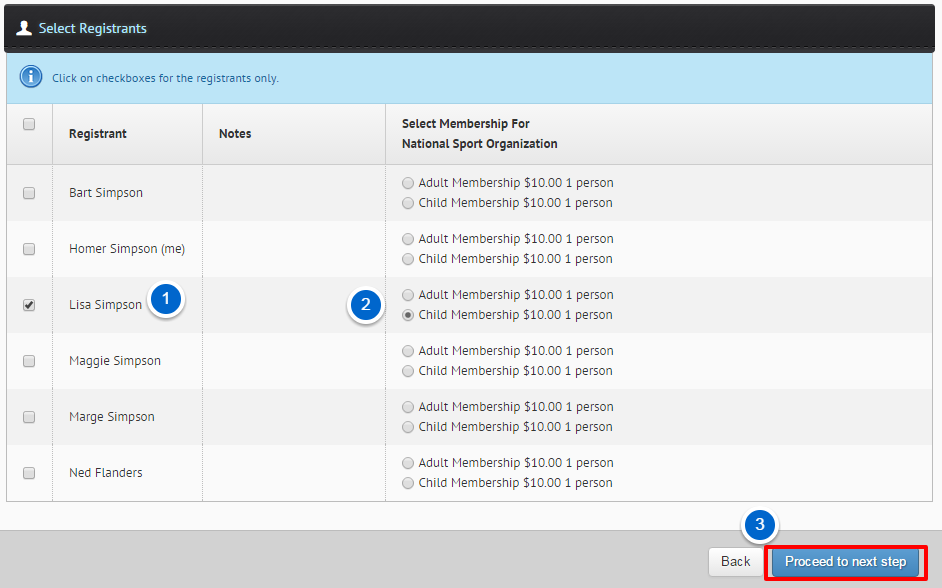The image size is (942, 588).
Task: Check the box for Maggie Simpson
Action: [x=29, y=361]
